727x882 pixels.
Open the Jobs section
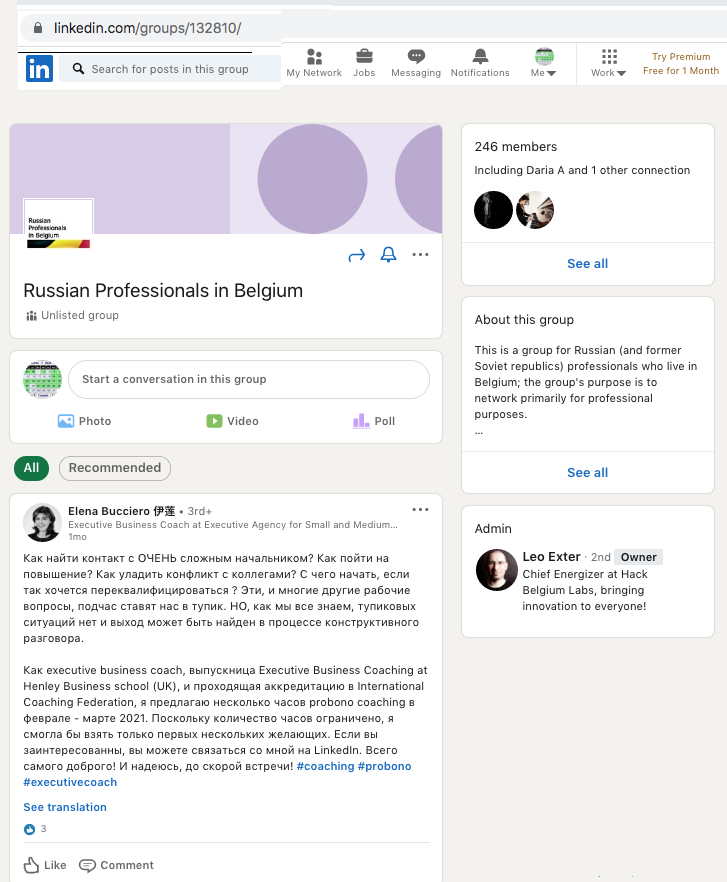364,63
